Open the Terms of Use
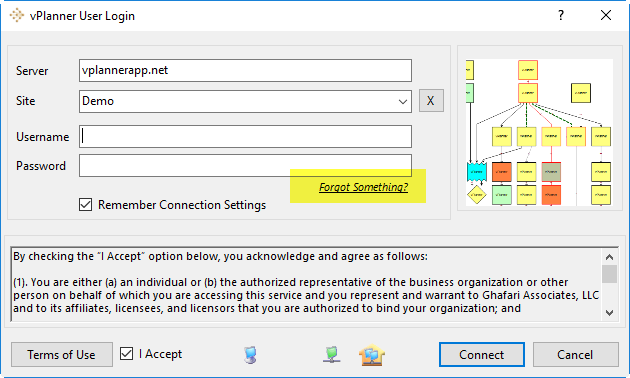Image resolution: width=630 pixels, height=378 pixels. (61, 355)
